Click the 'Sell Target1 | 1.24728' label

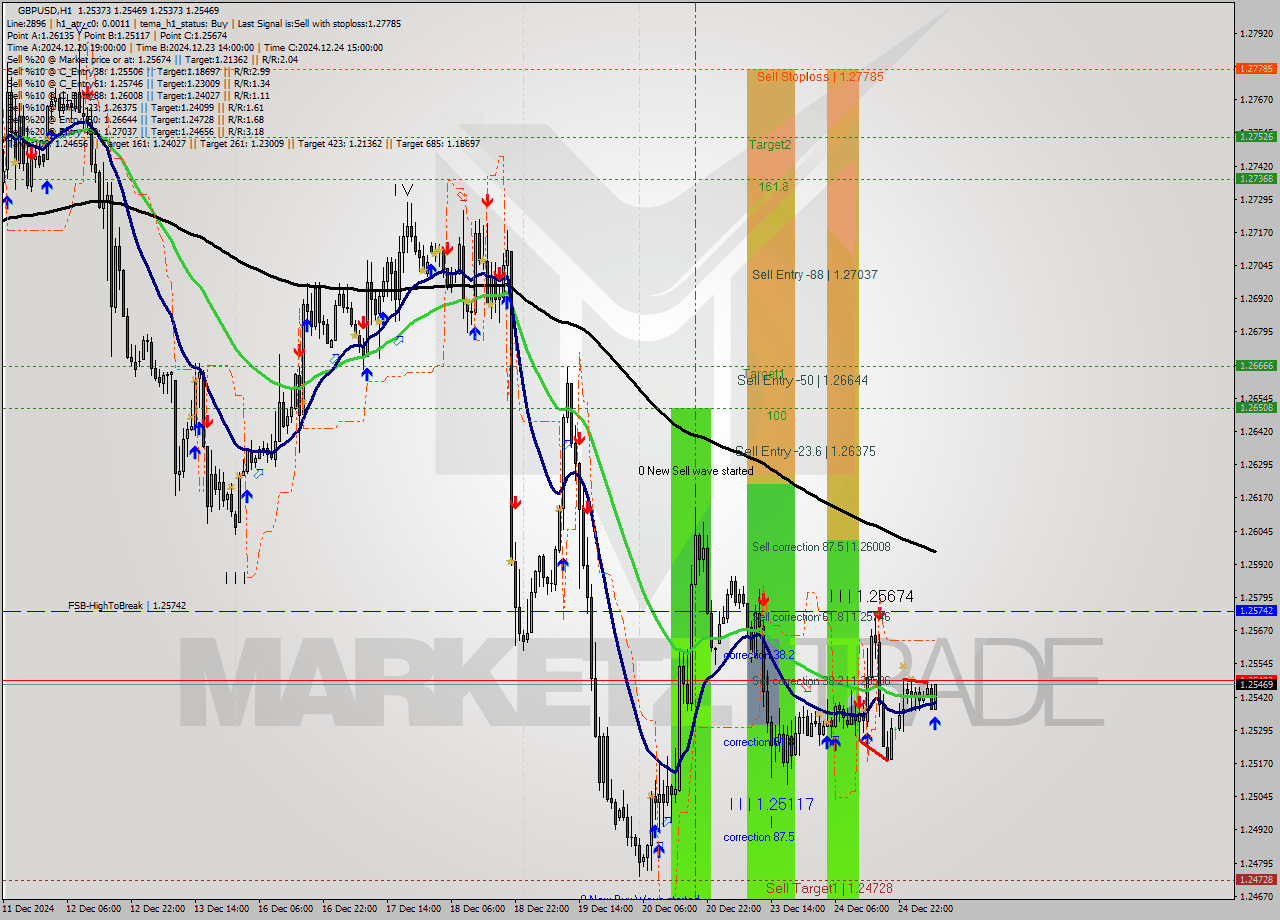coord(829,888)
